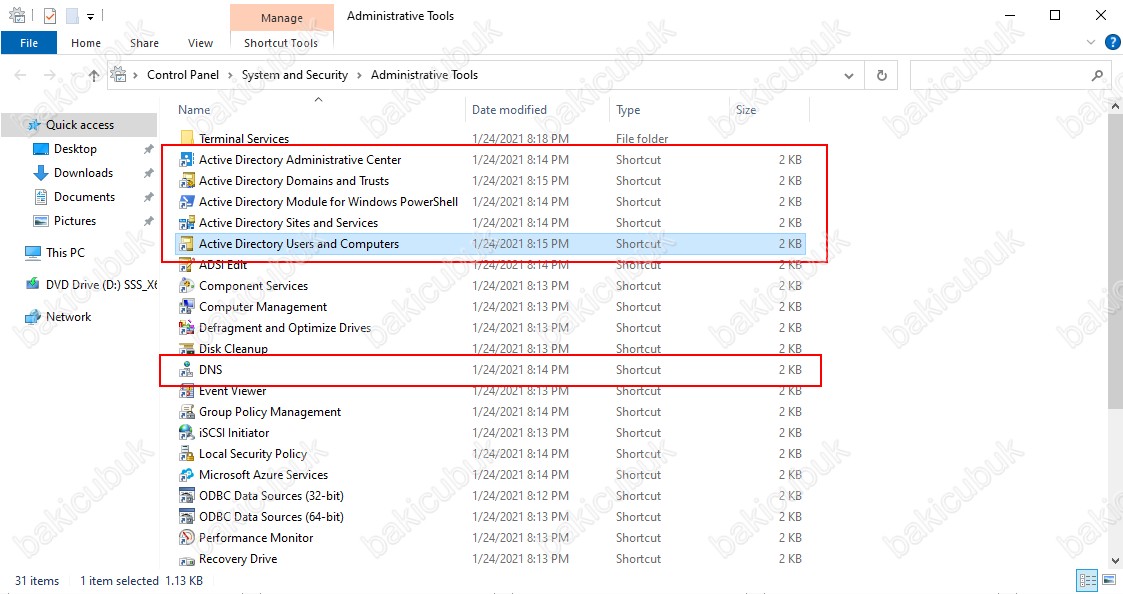Select the Performance Monitor icon

tap(186, 537)
